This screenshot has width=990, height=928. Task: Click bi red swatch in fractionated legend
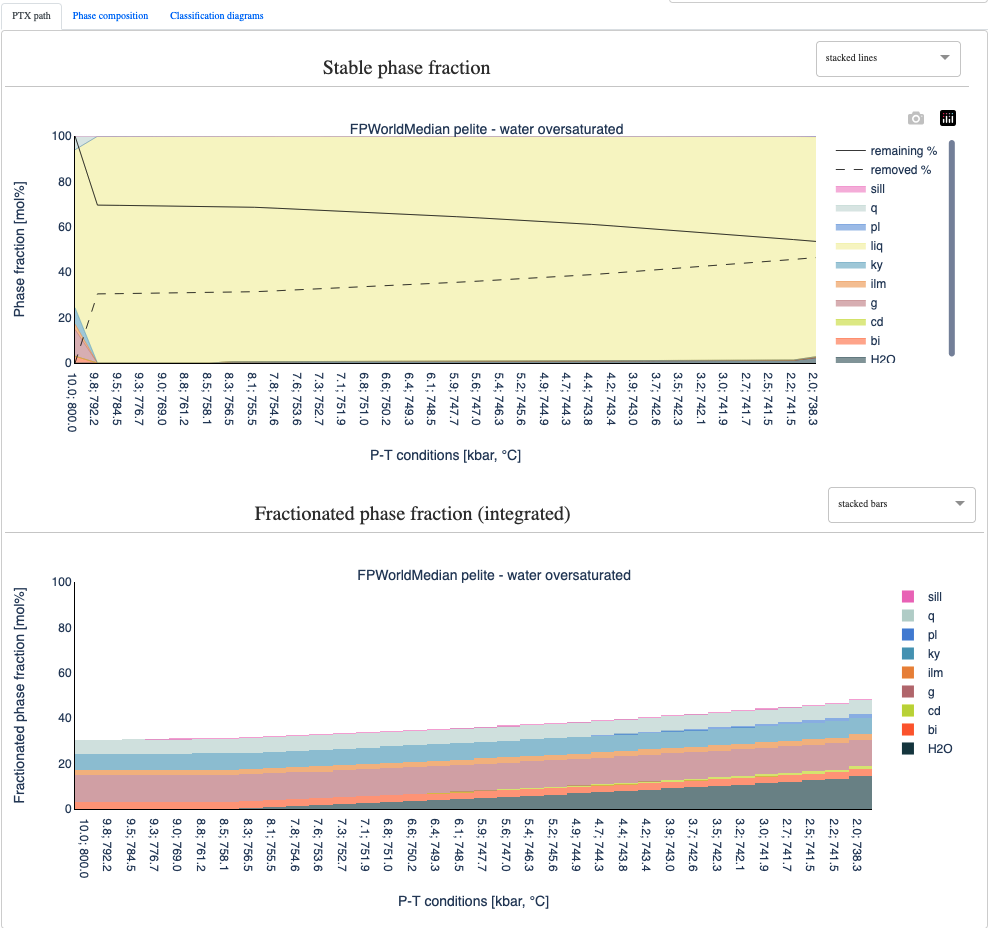[x=908, y=730]
